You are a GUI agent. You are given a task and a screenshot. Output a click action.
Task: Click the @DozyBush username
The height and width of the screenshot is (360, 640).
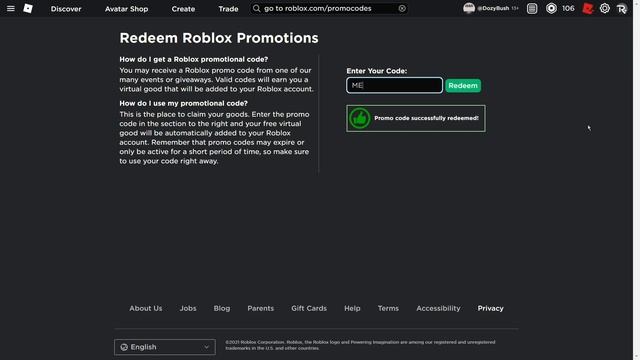coord(493,8)
